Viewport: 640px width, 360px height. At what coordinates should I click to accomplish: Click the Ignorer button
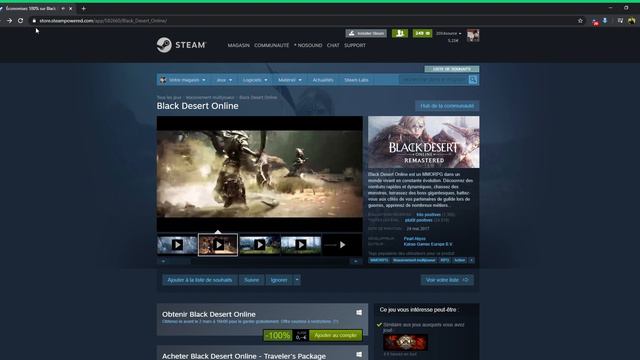(279, 280)
